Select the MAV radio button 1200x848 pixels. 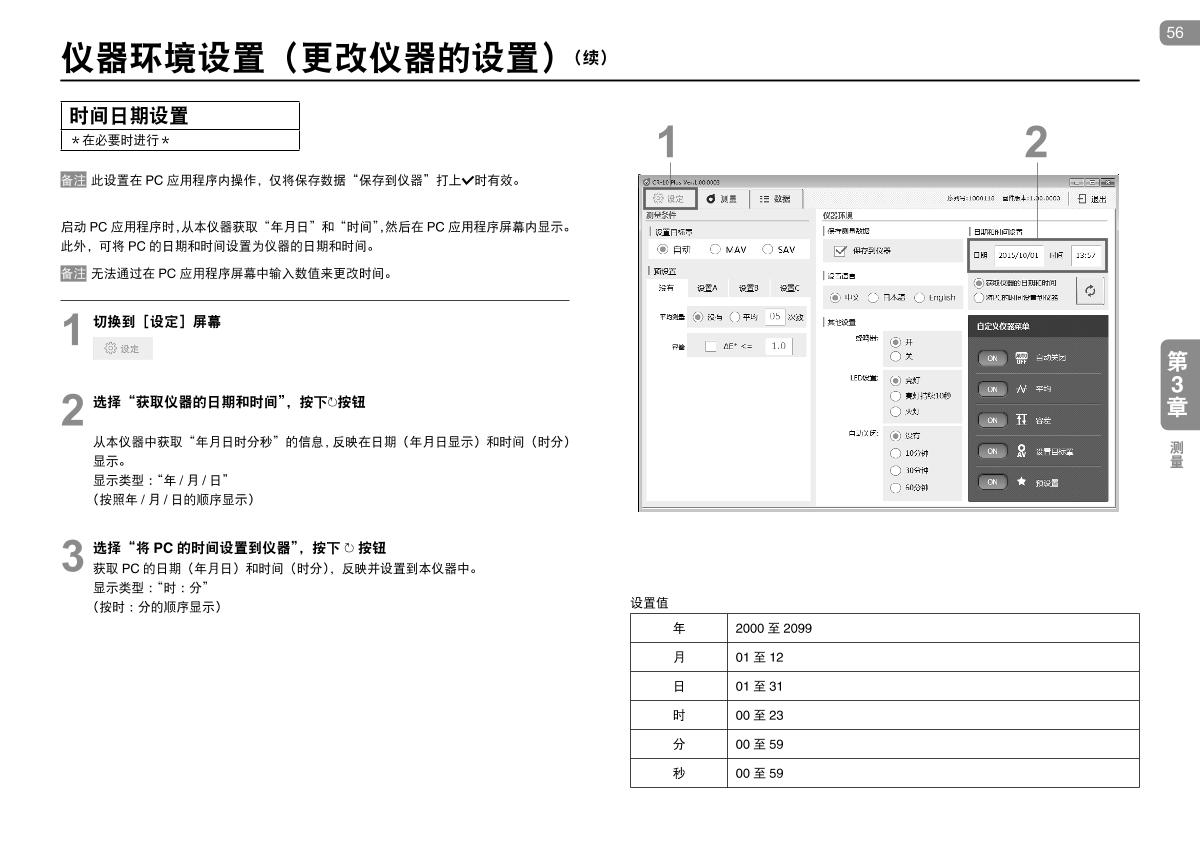coord(715,249)
